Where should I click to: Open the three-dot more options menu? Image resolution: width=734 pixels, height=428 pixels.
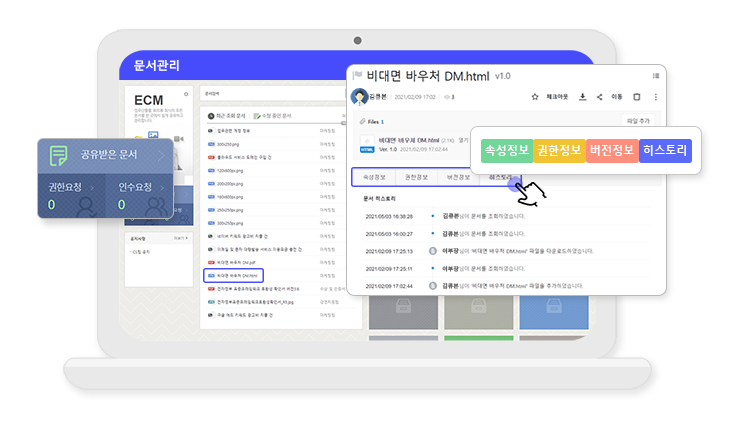pyautogui.click(x=656, y=97)
